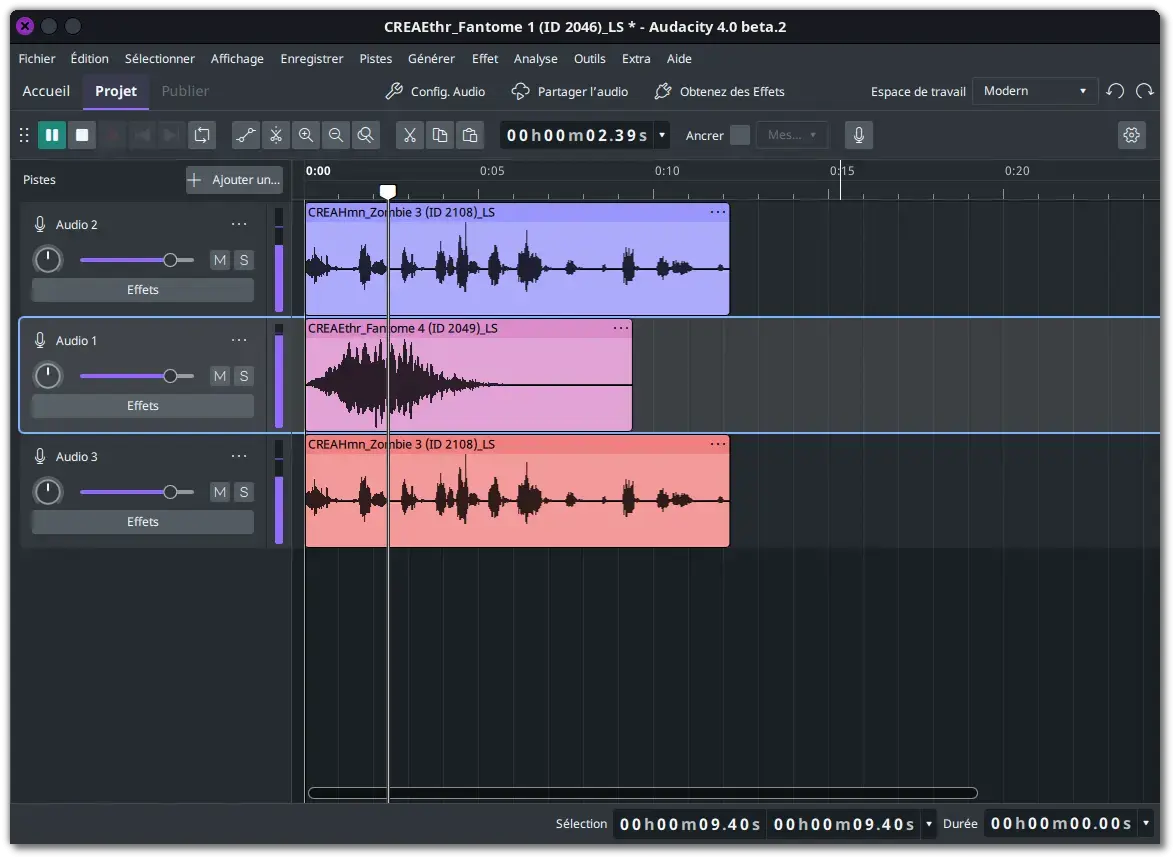Stop playback with the stop button

tap(82, 136)
